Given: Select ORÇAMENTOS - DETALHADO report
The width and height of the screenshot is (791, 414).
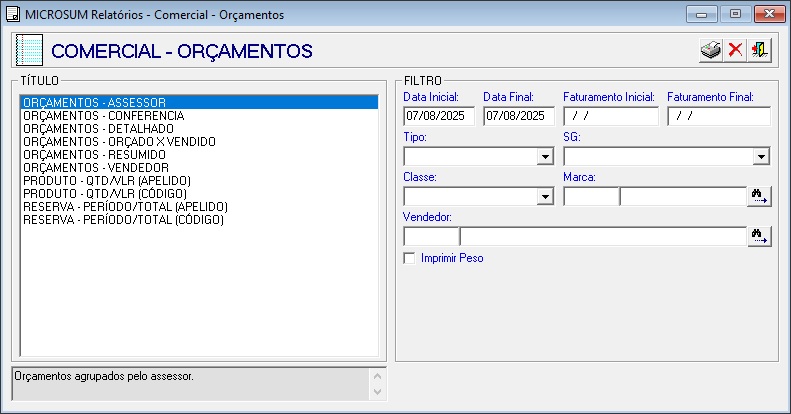Looking at the screenshot, I should click(199, 129).
